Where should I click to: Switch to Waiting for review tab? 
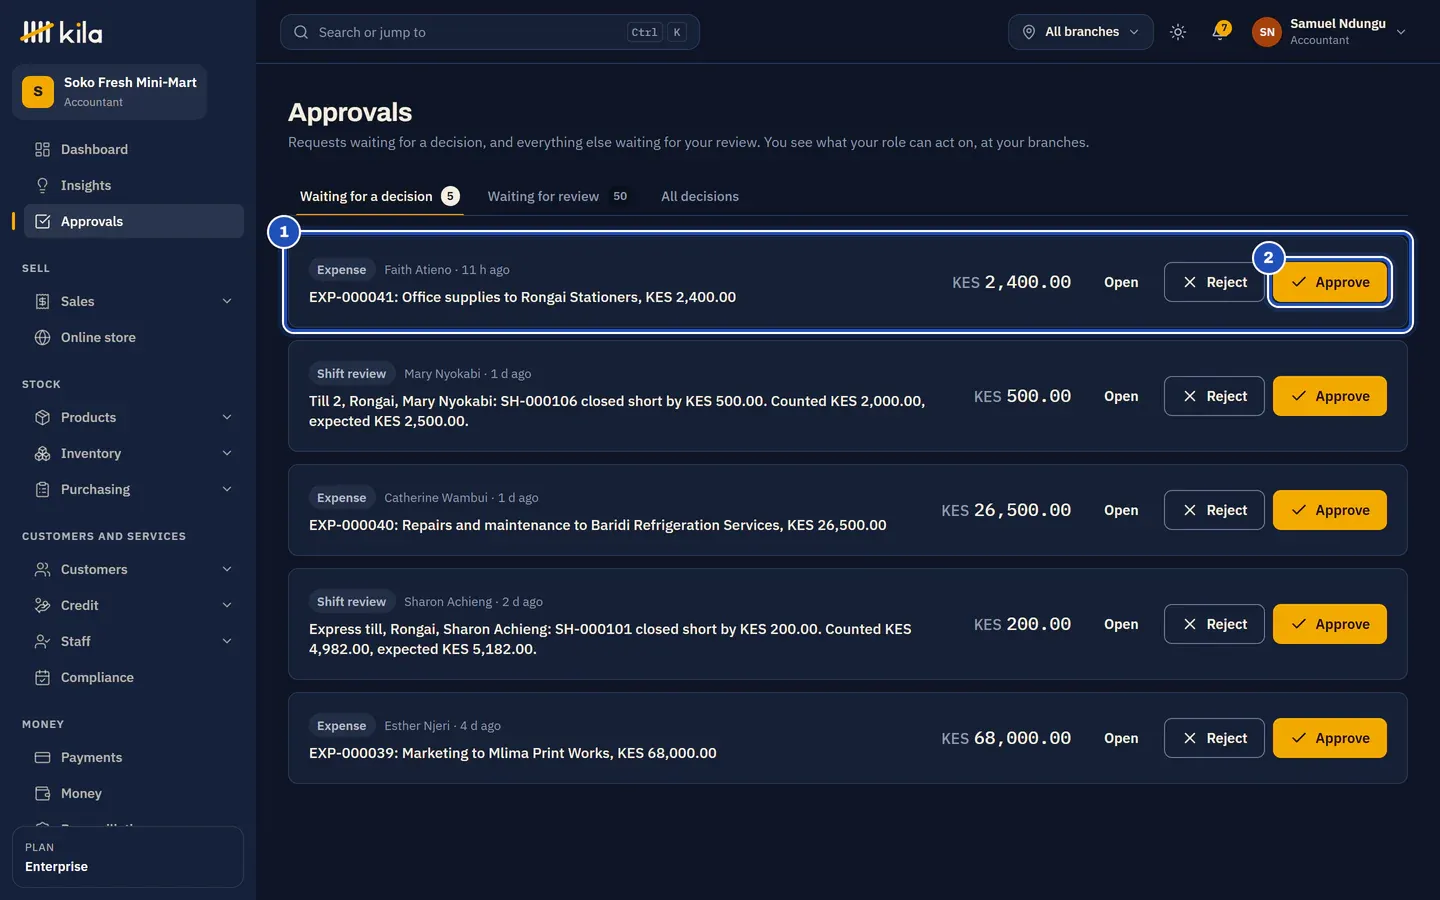[560, 196]
